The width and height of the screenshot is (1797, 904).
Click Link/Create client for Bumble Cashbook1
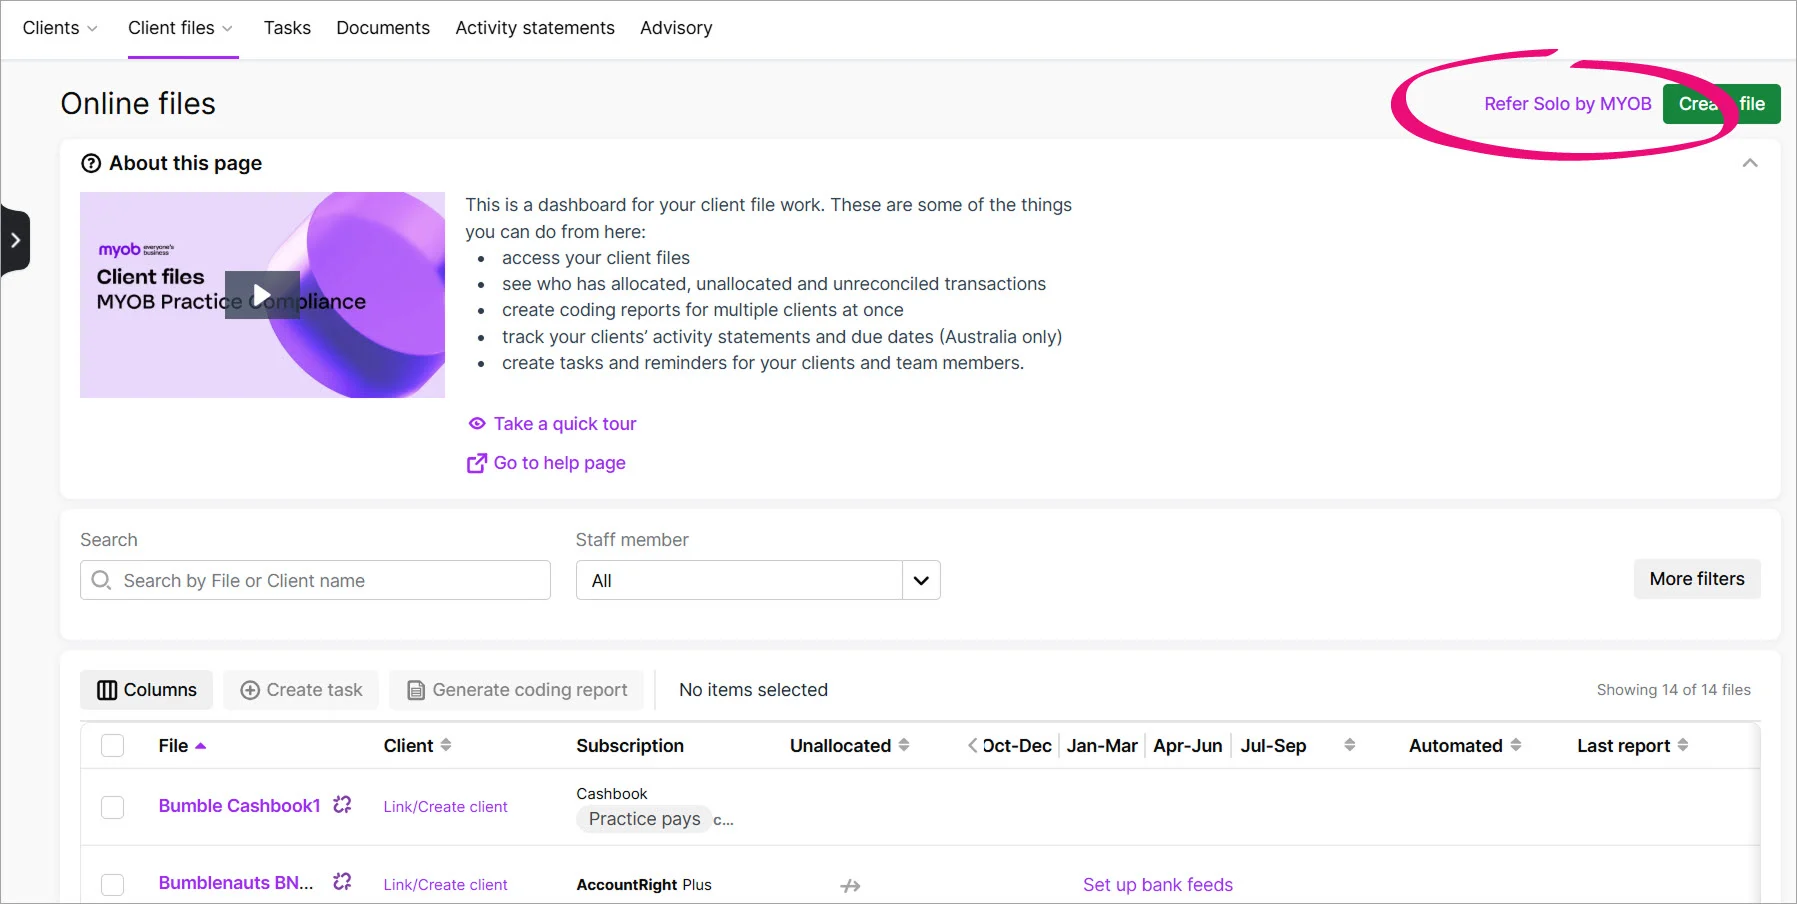pos(445,807)
